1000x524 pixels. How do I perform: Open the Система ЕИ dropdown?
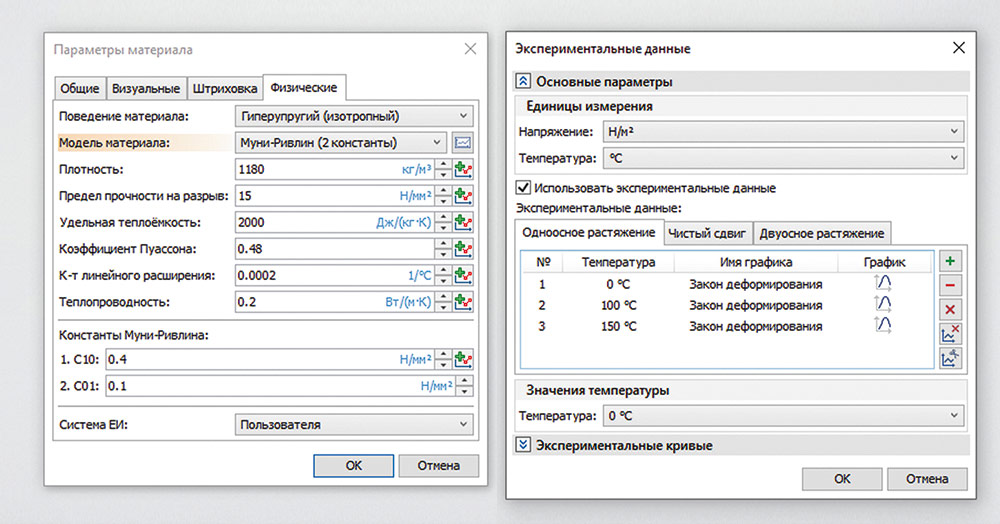[353, 425]
